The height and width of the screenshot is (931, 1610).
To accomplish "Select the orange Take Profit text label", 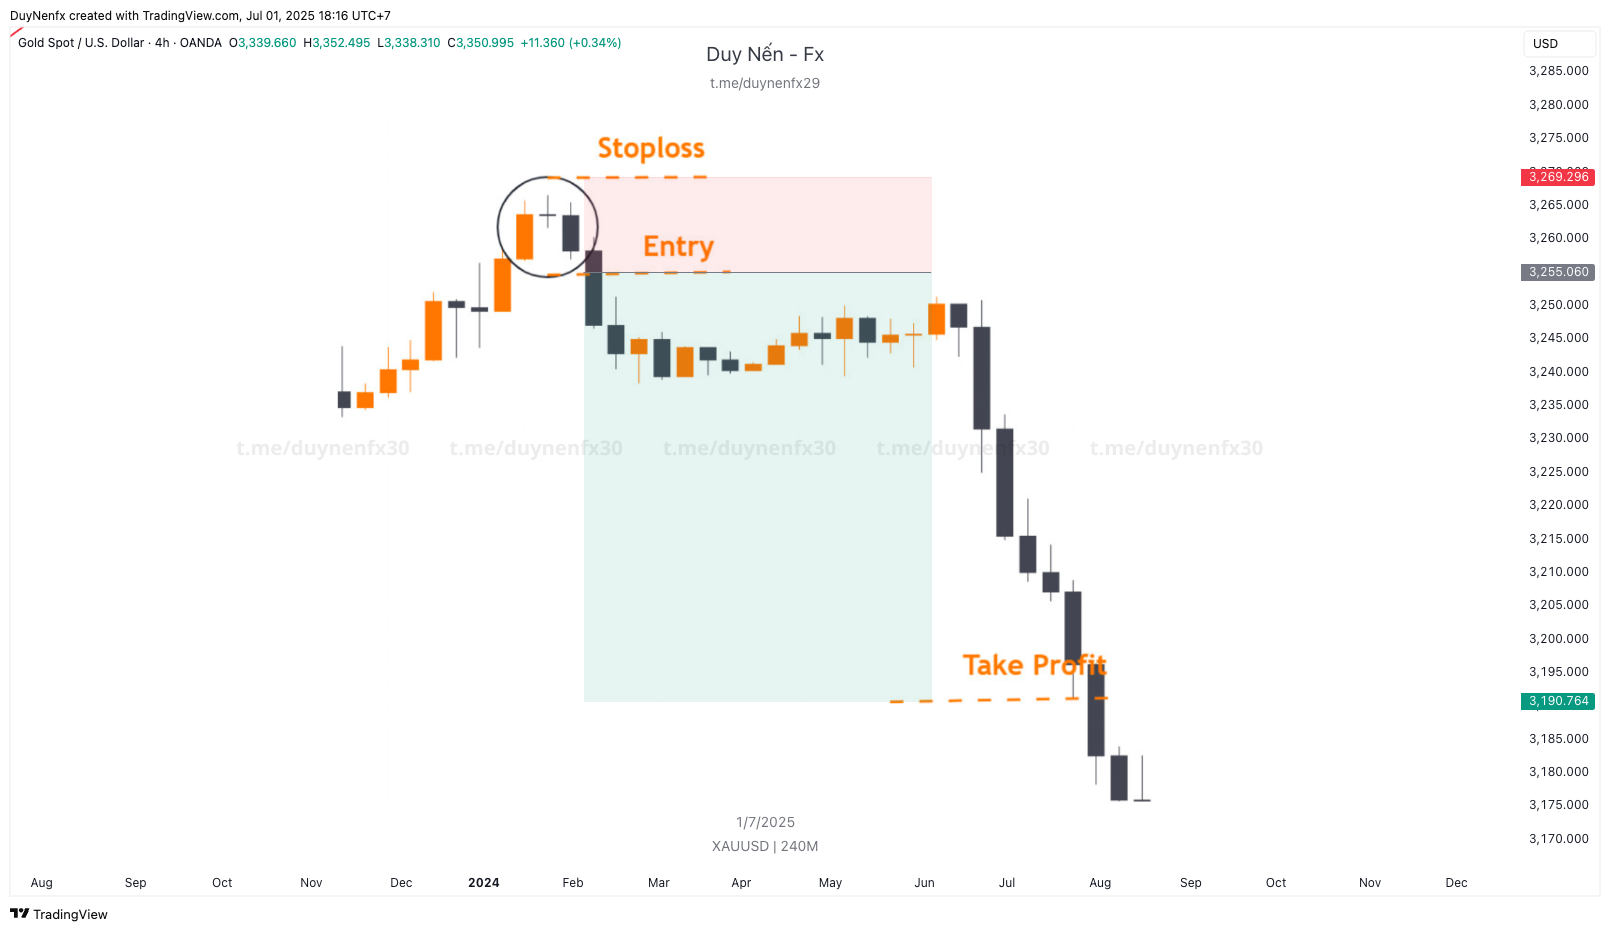I will (x=1034, y=665).
